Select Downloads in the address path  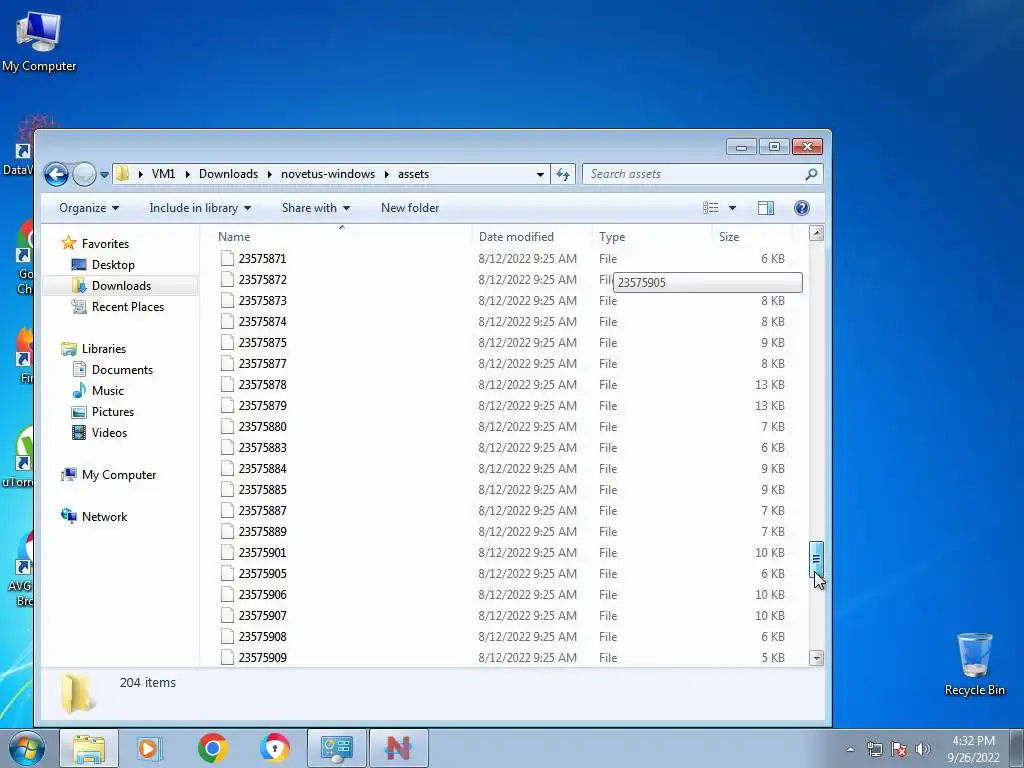[228, 174]
